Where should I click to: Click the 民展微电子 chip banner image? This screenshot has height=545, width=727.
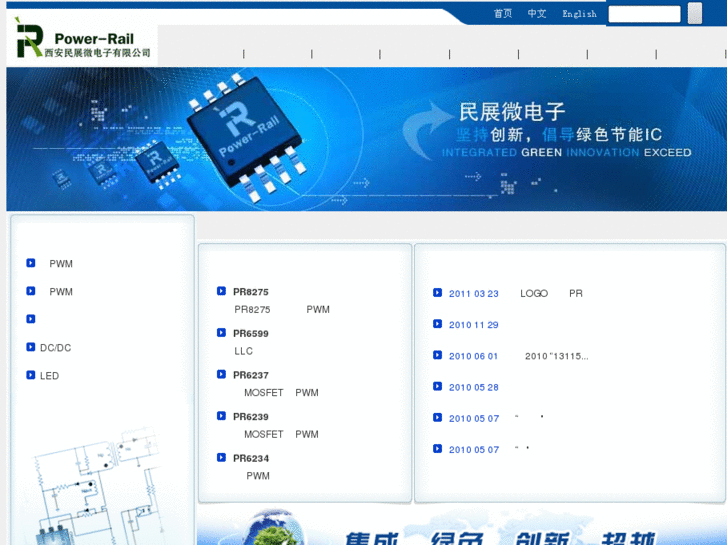click(x=366, y=139)
